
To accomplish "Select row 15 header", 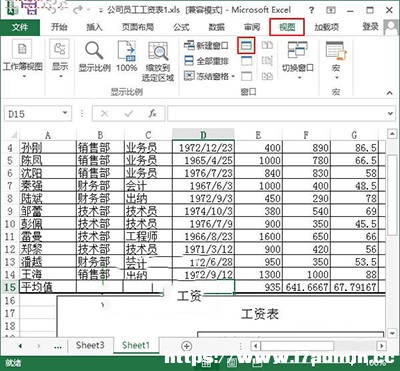I will [10, 287].
